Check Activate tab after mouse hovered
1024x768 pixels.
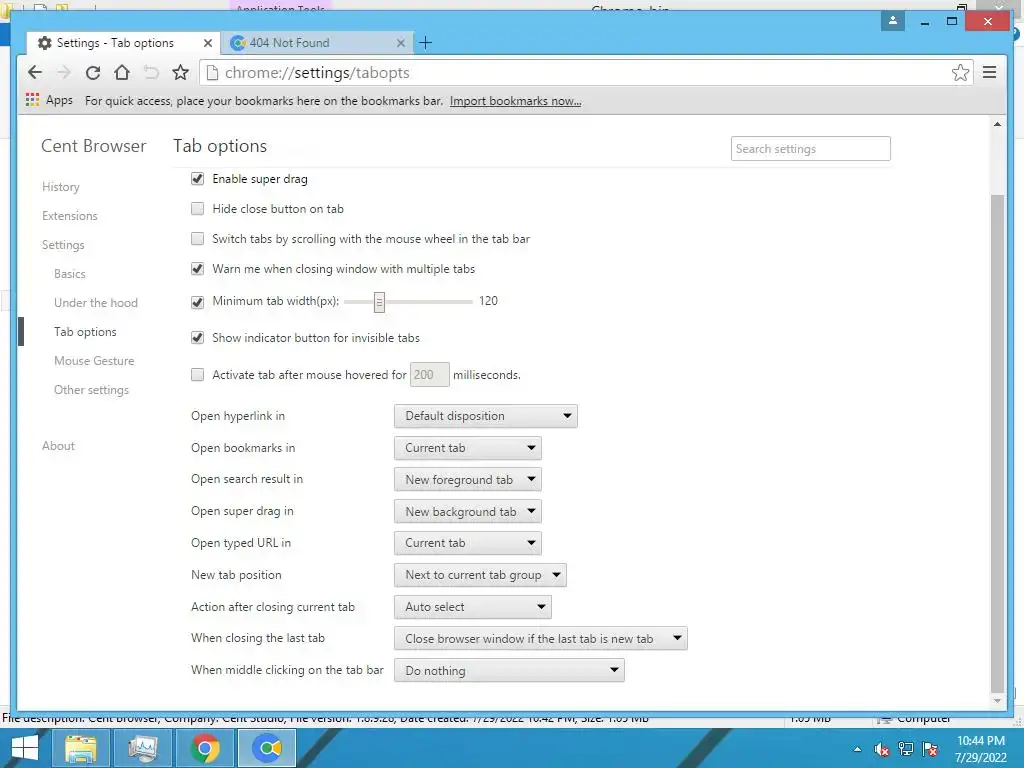tap(197, 374)
